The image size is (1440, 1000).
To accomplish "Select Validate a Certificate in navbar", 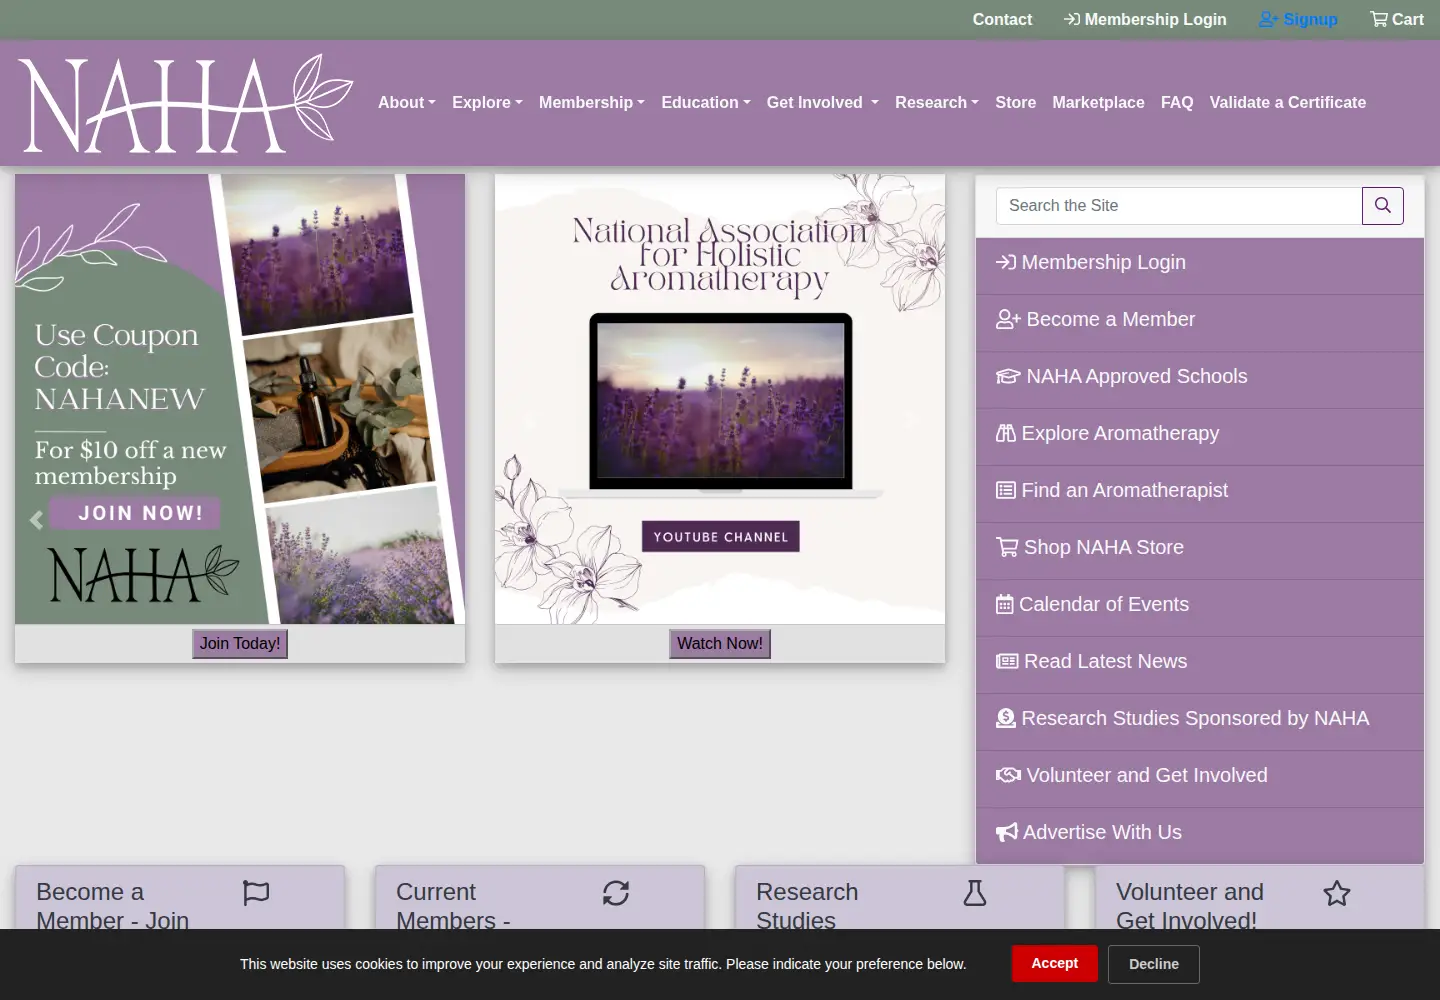I will [1288, 103].
